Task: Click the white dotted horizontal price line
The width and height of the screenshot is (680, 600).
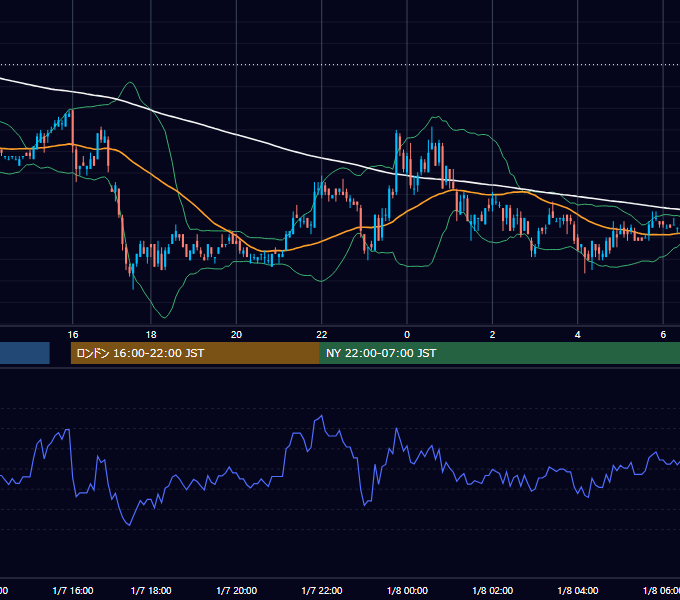Action: [340, 65]
